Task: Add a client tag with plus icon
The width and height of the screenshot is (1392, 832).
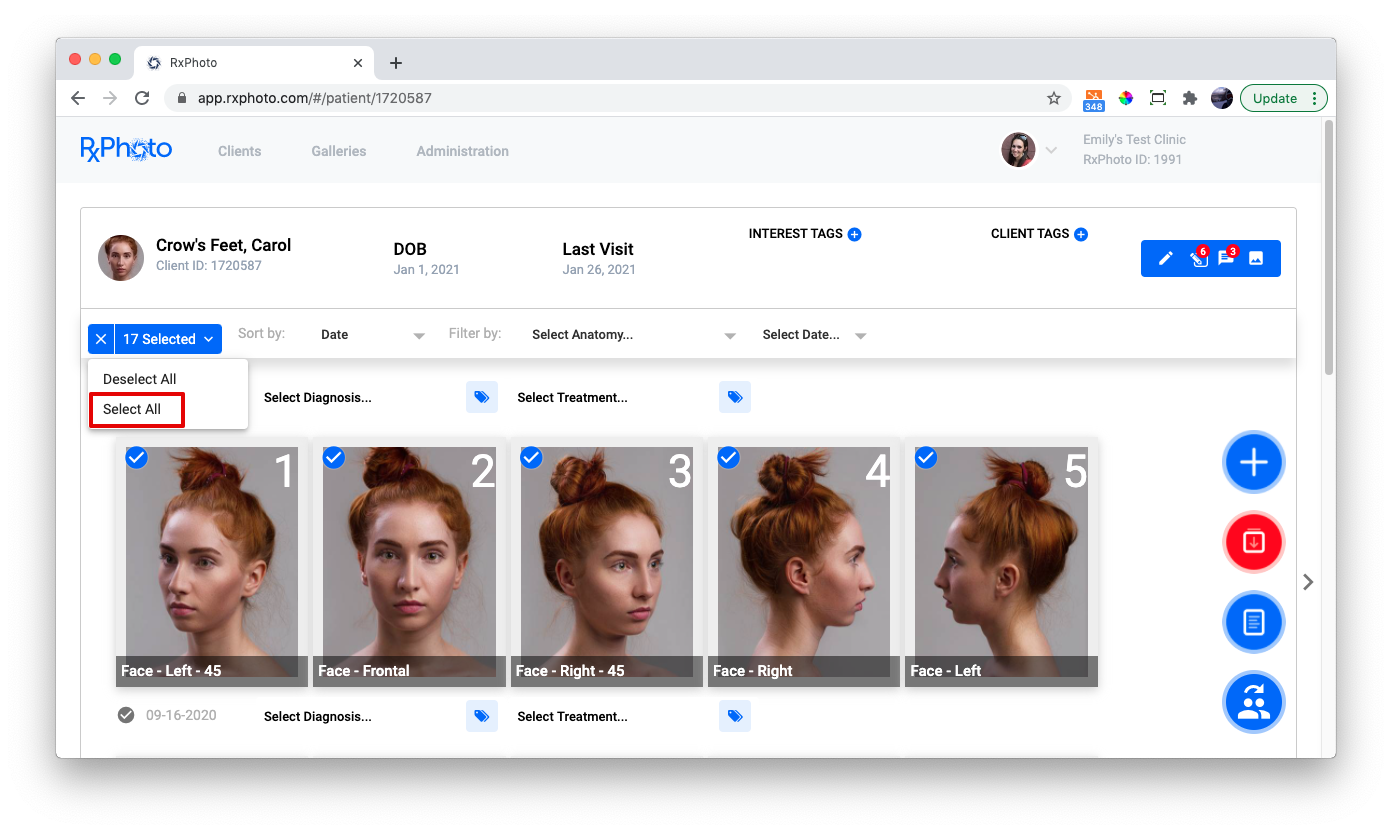Action: (1080, 234)
